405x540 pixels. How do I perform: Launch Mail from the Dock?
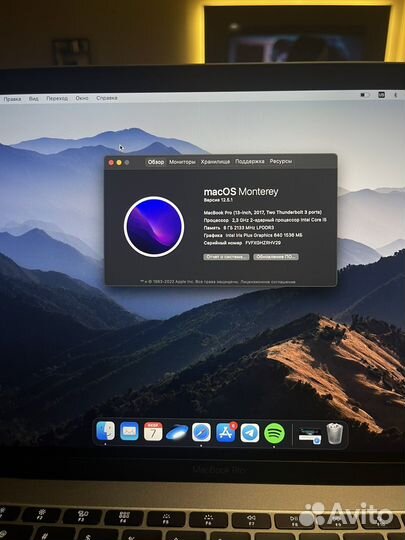(x=129, y=432)
